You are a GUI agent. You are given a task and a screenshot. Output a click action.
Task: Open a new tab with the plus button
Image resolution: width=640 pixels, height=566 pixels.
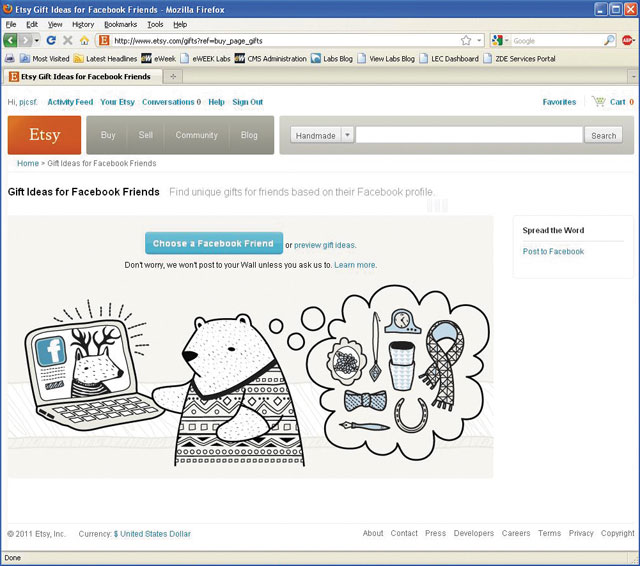point(173,76)
